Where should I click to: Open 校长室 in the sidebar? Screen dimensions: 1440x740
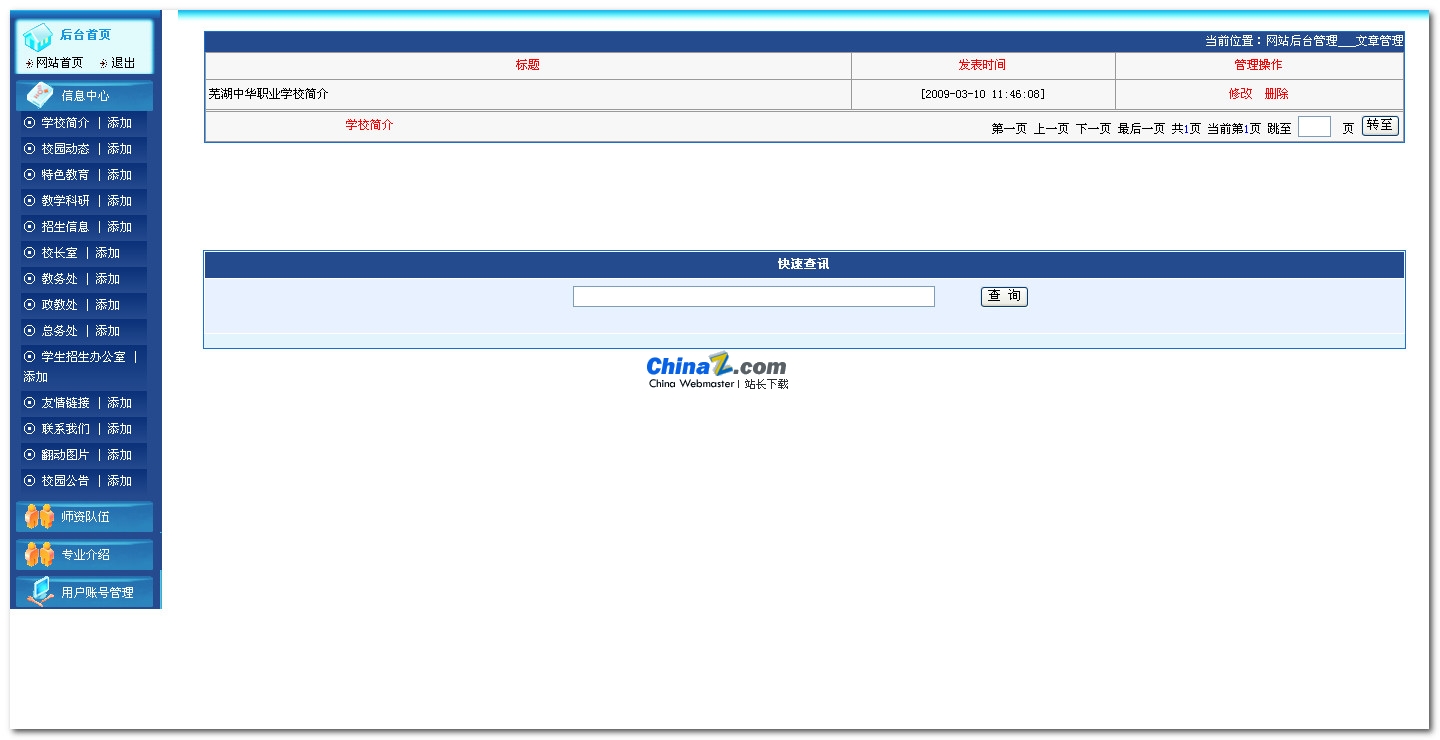[x=59, y=253]
